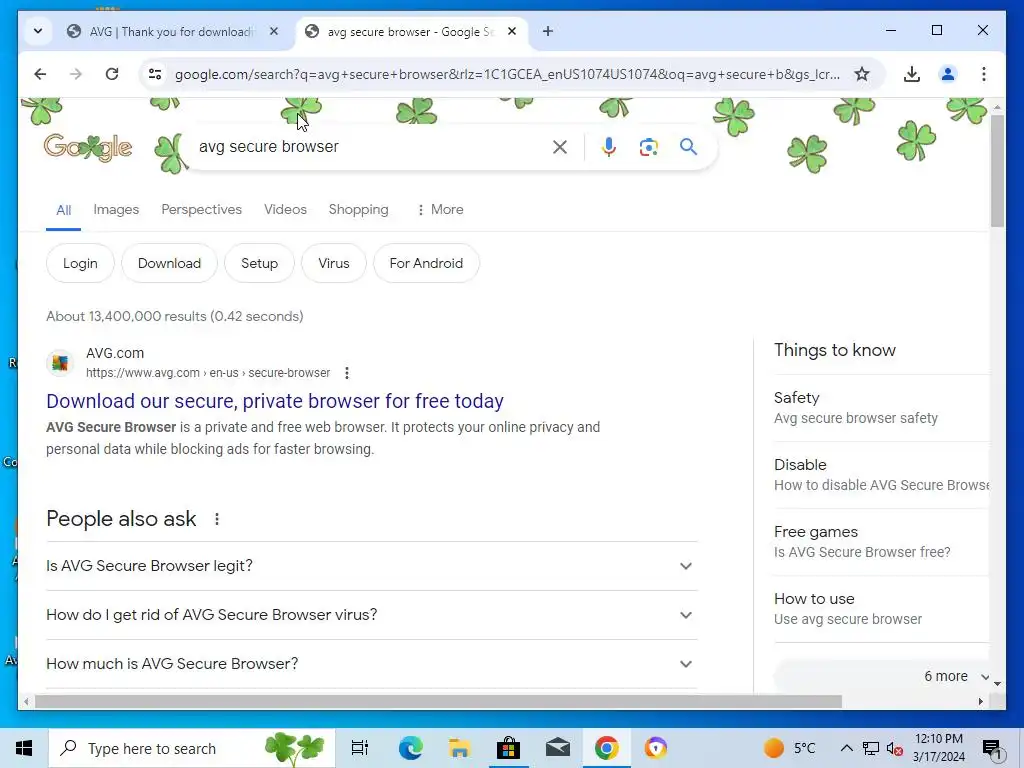This screenshot has height=768, width=1024.
Task: Select the All results tab
Action: 63,210
